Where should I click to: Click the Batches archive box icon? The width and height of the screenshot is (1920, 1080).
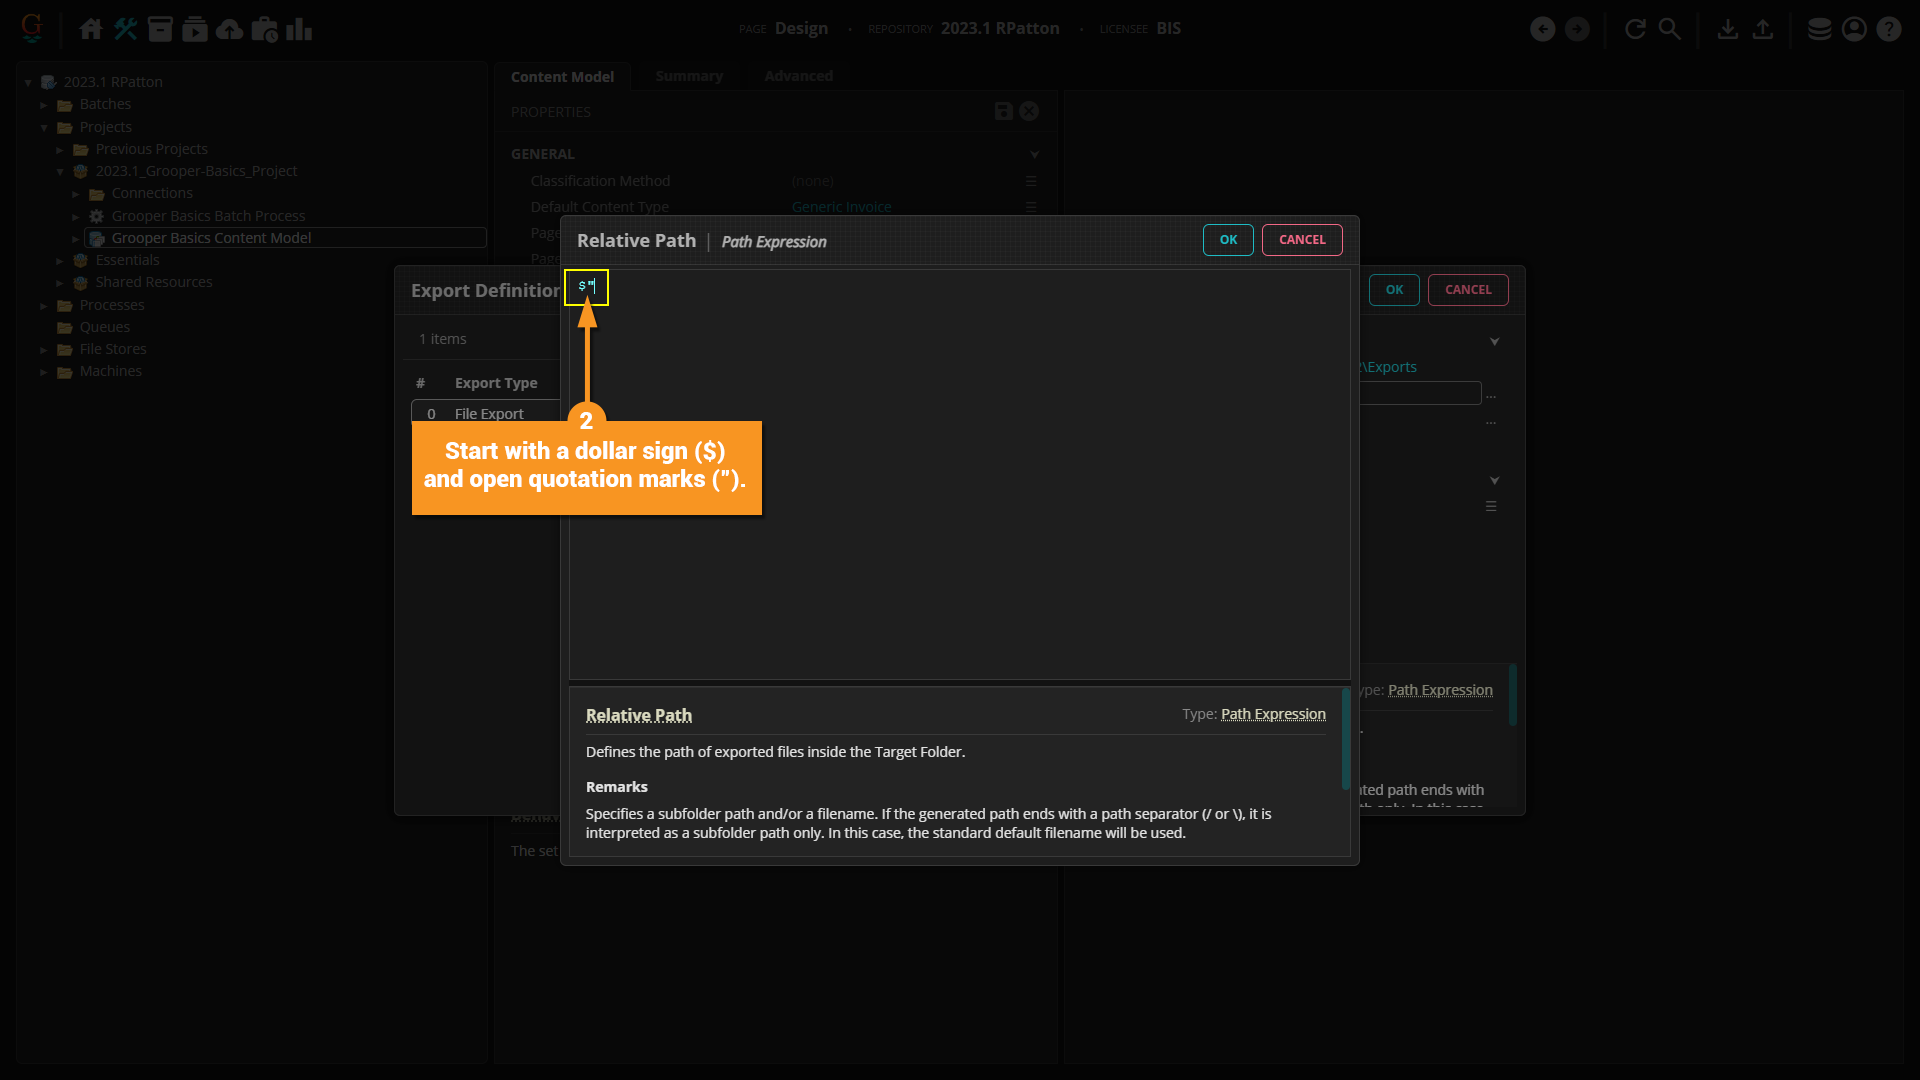[160, 29]
